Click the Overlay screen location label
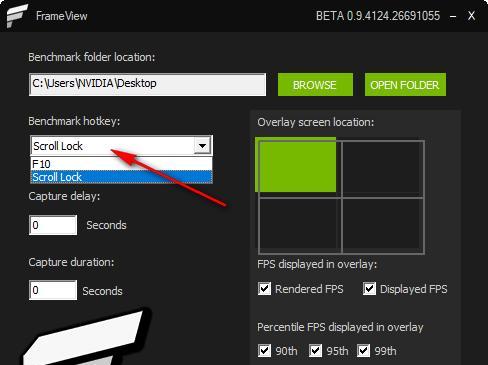Viewport: 488px width, 365px height. pos(316,122)
